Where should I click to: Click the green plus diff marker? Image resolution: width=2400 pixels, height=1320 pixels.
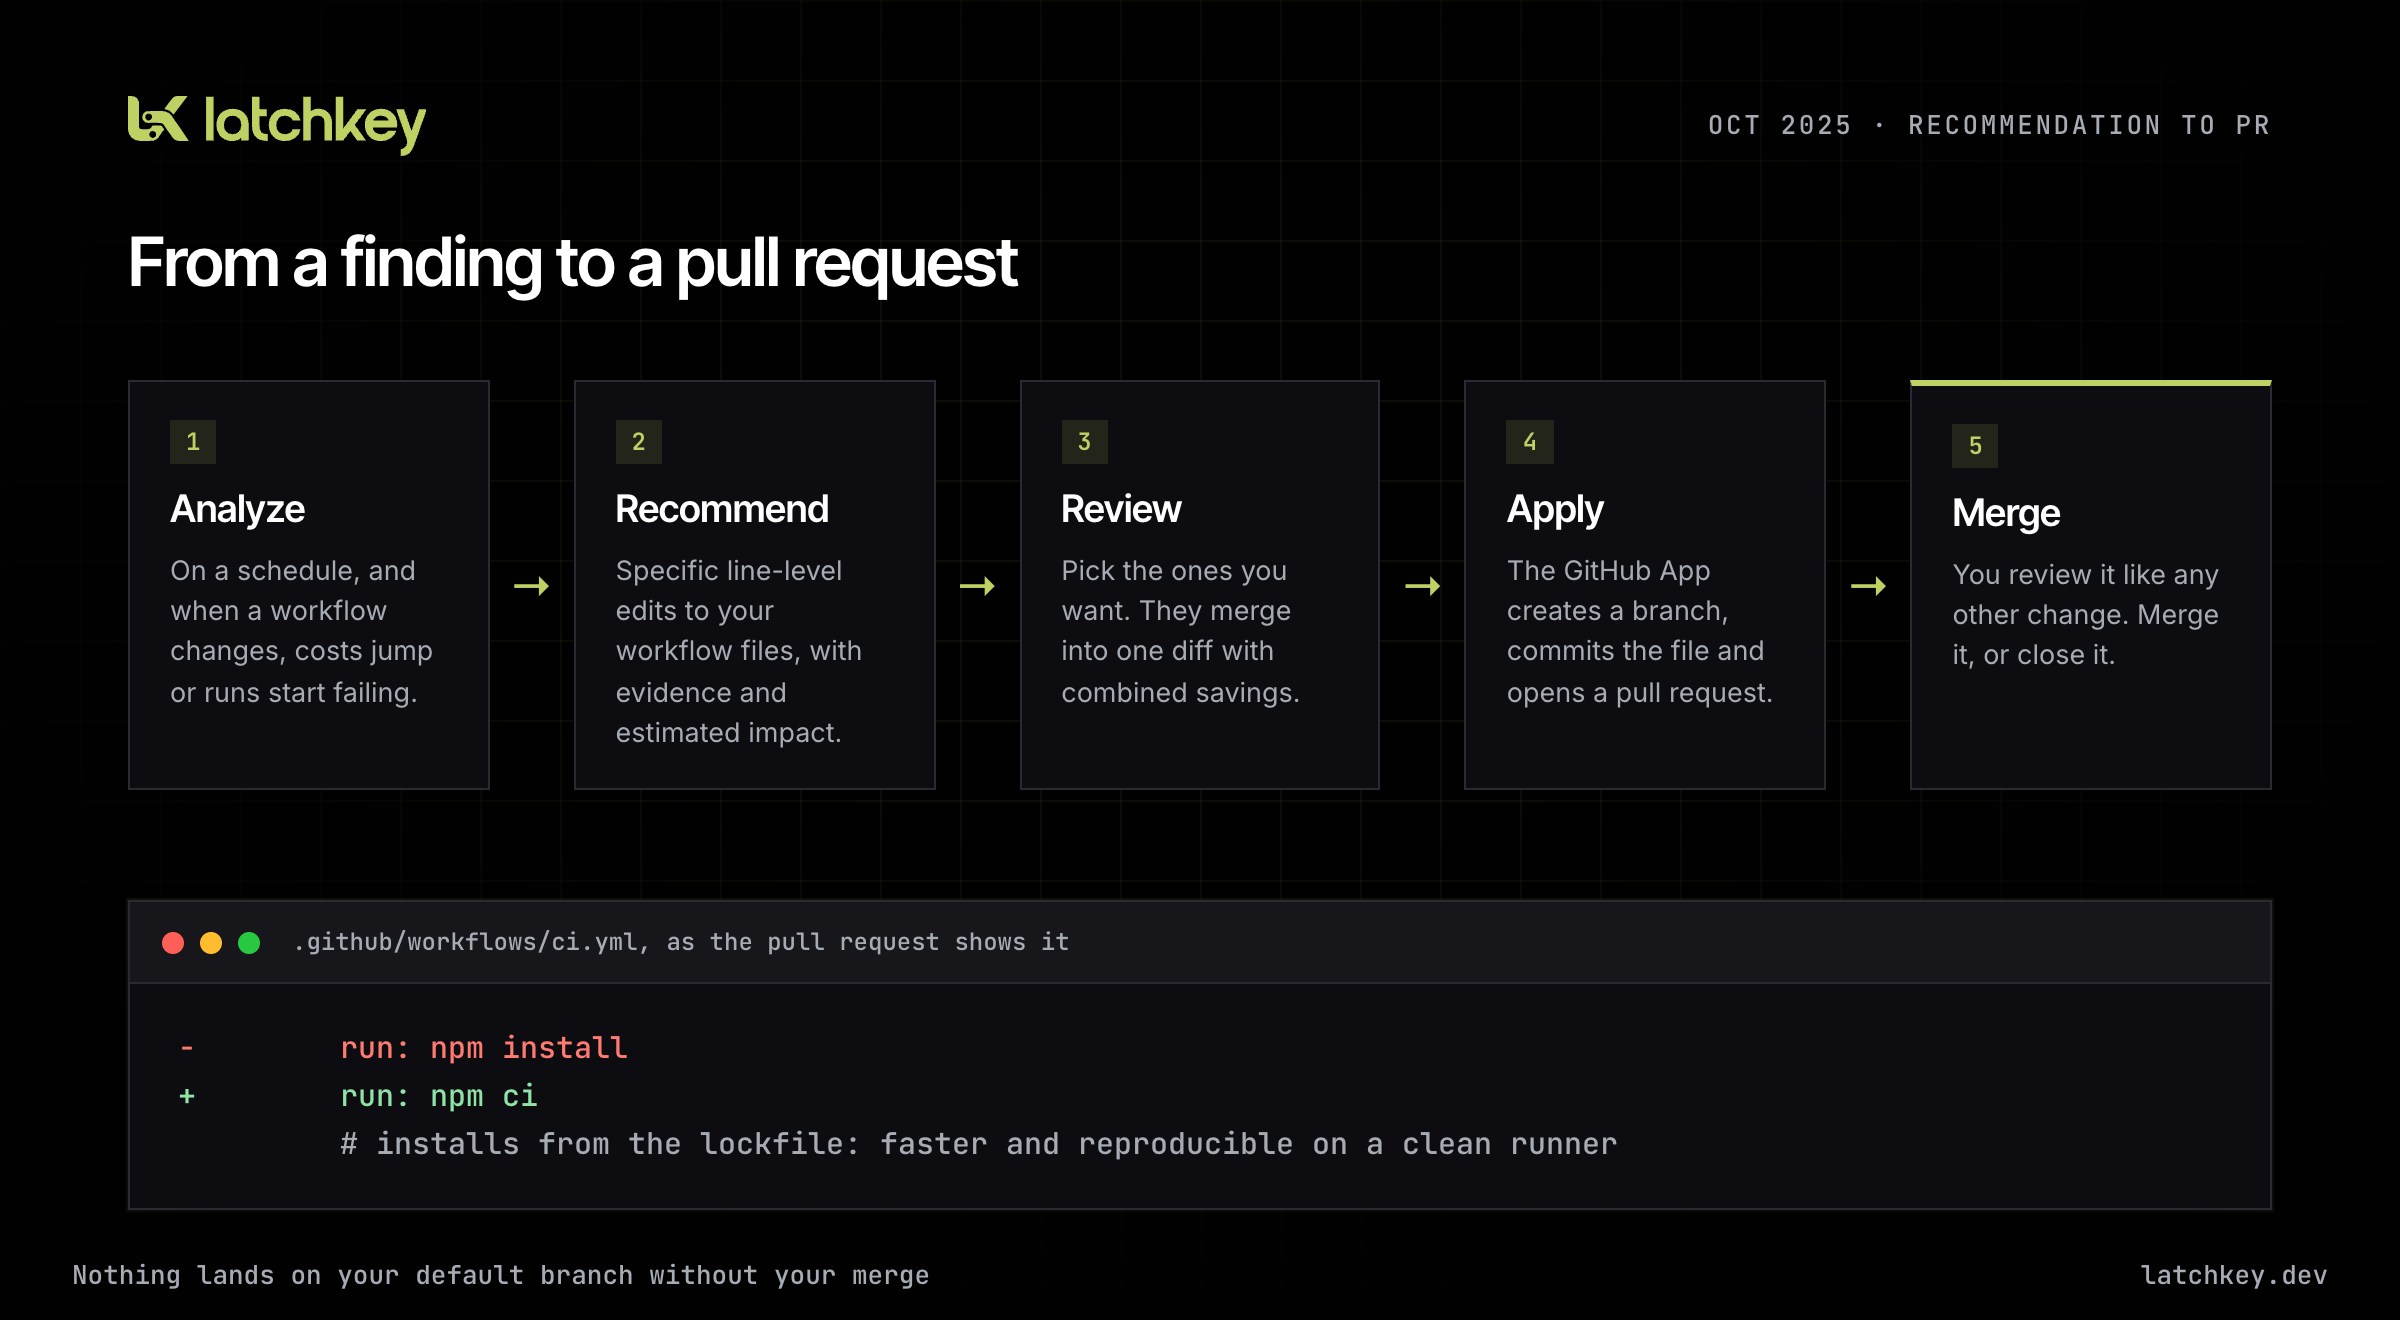tap(187, 1096)
